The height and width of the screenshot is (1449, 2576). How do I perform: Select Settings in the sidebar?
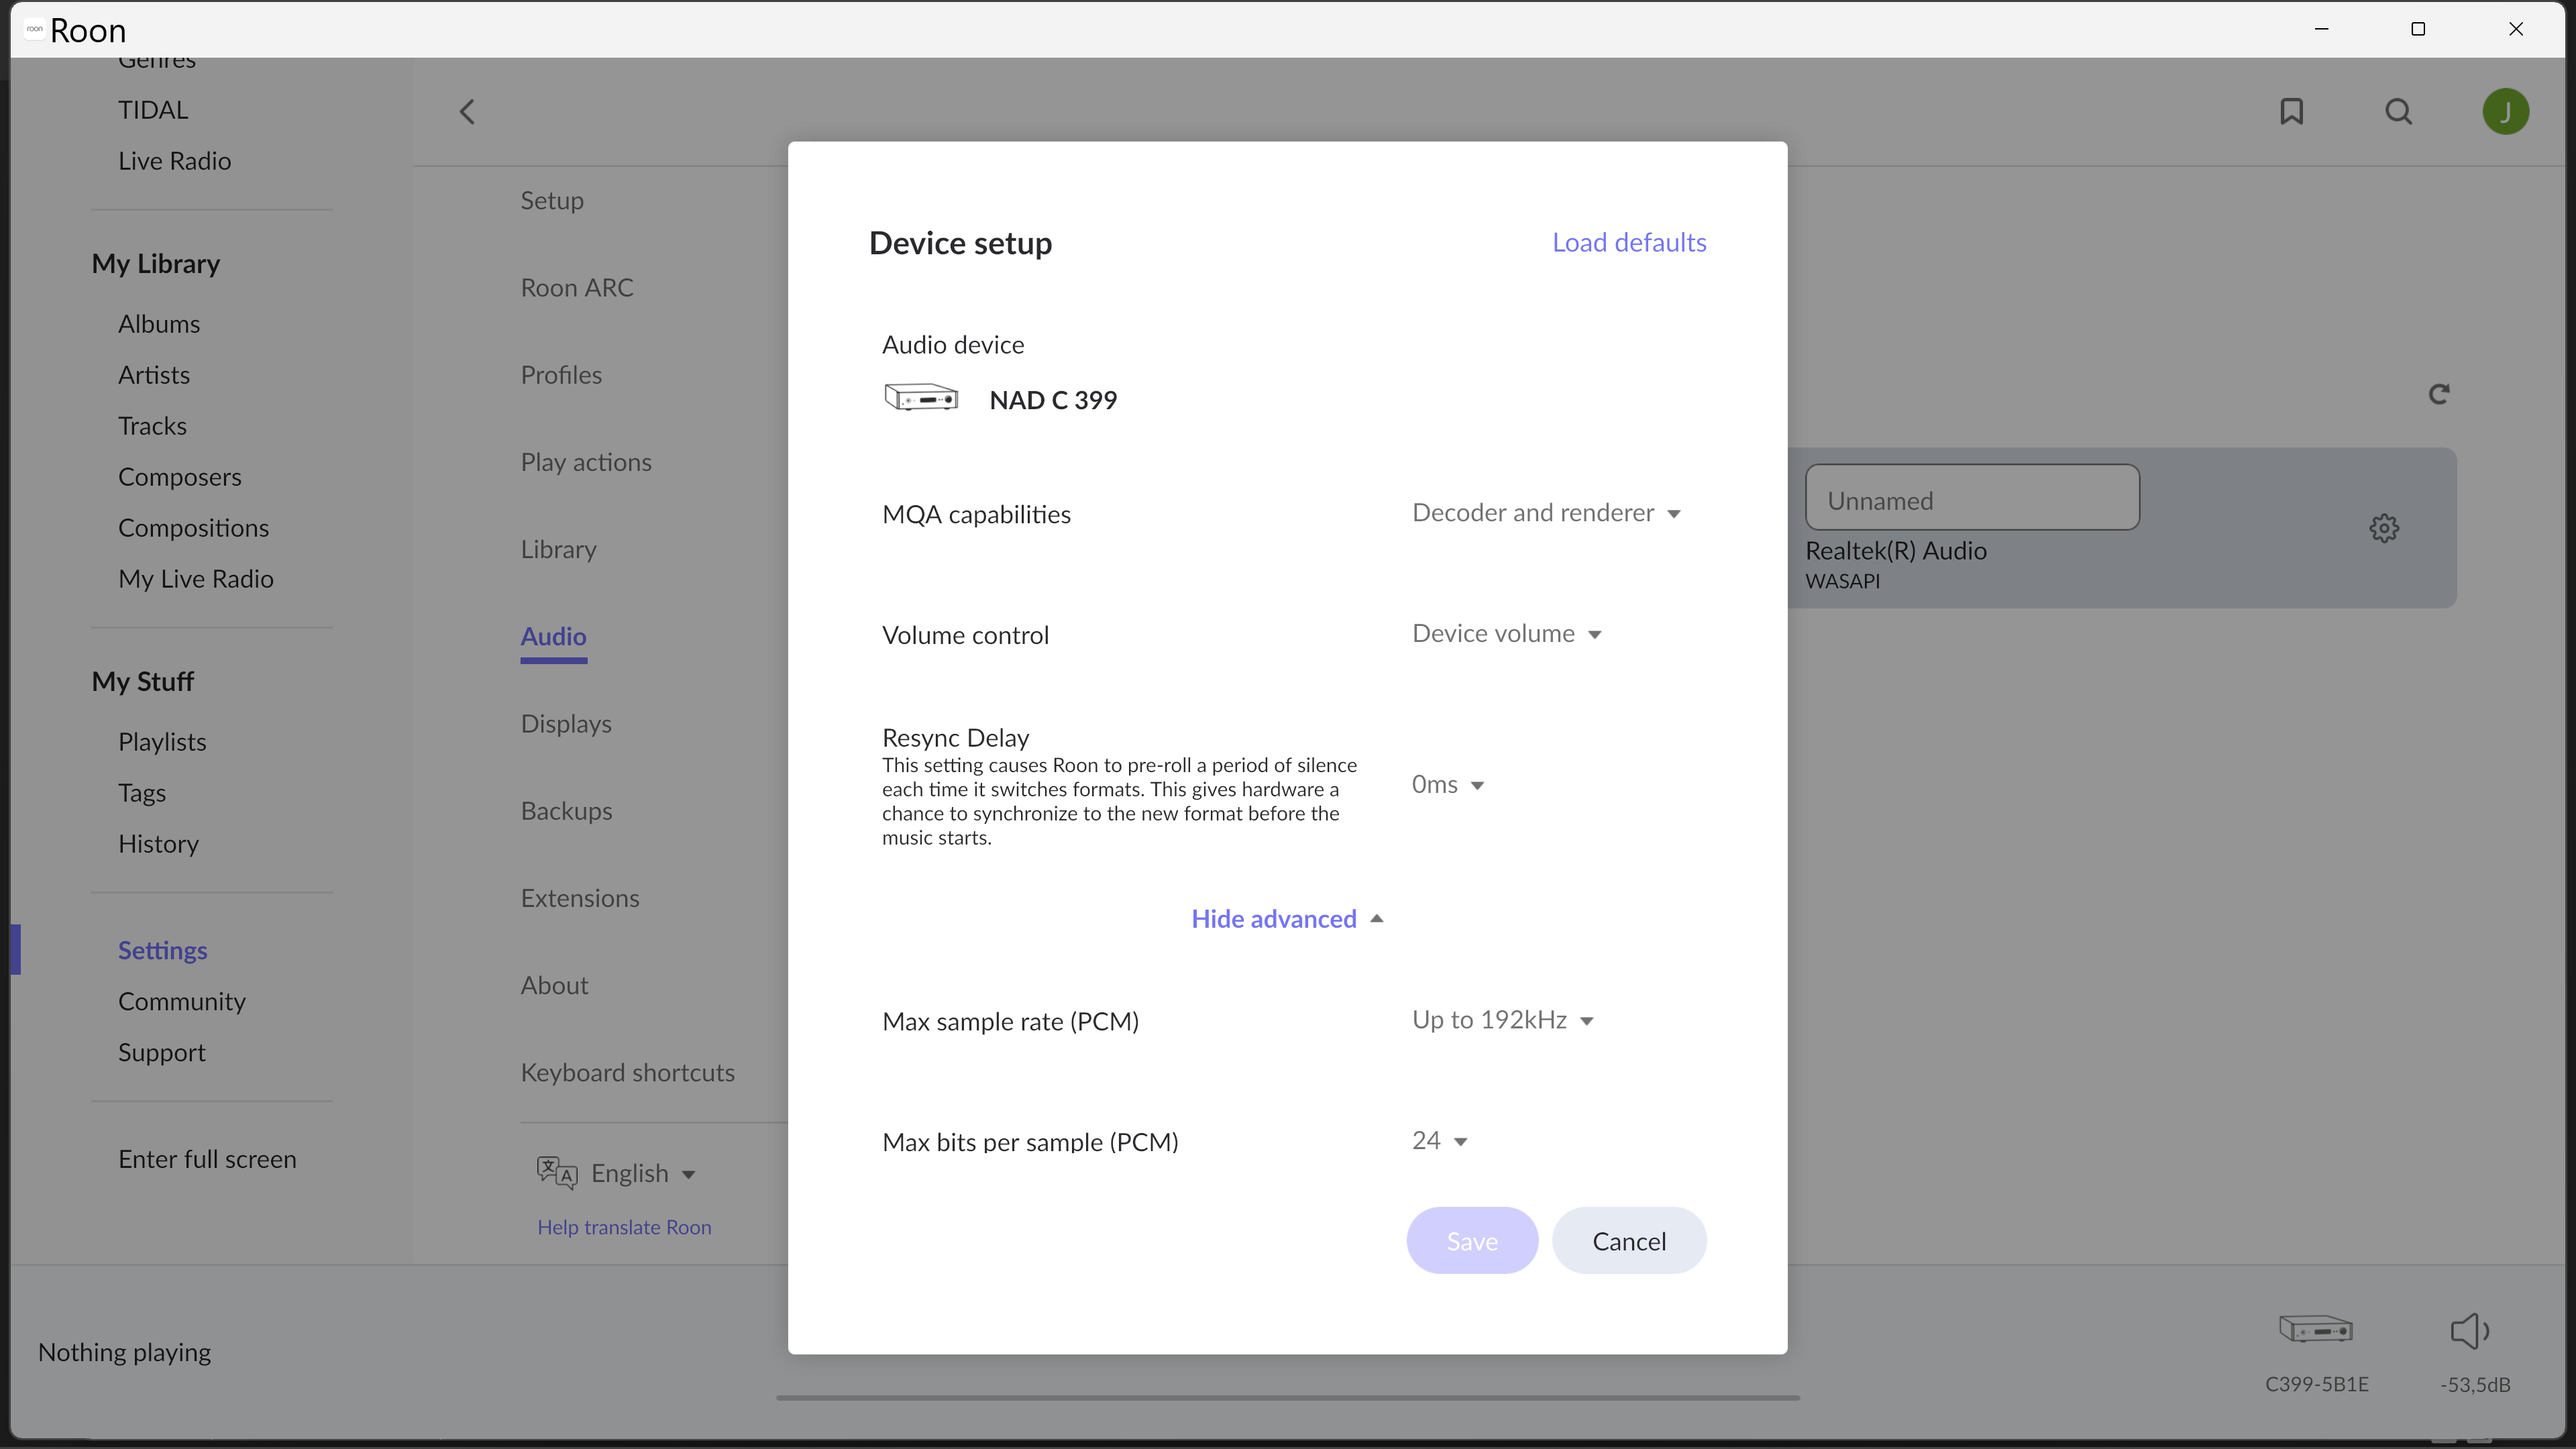(x=163, y=950)
